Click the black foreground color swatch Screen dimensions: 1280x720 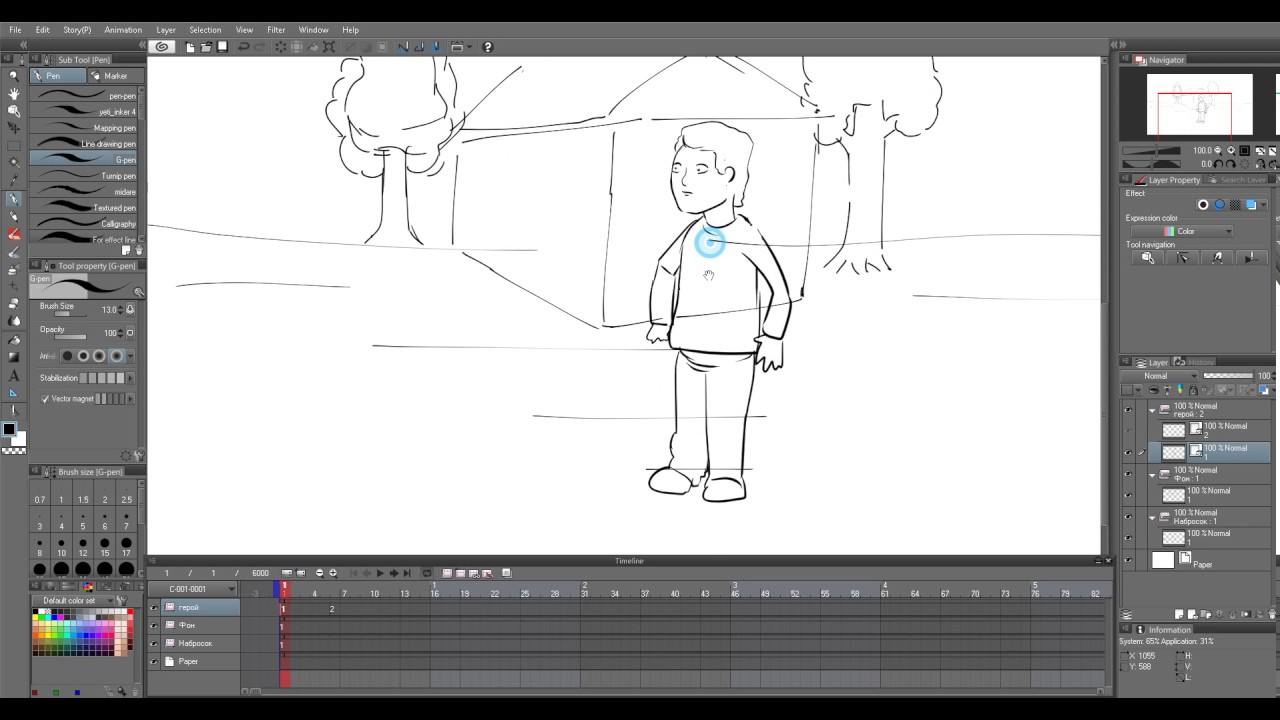click(x=9, y=429)
